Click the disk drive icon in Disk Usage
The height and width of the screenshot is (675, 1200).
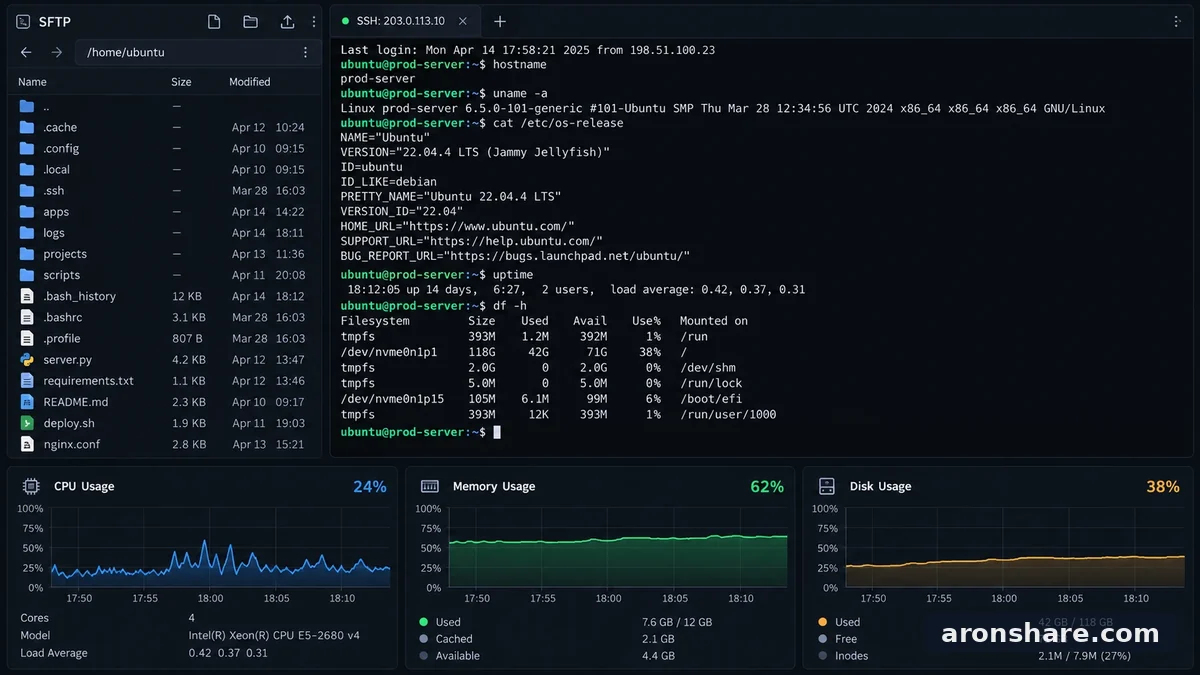pos(827,486)
